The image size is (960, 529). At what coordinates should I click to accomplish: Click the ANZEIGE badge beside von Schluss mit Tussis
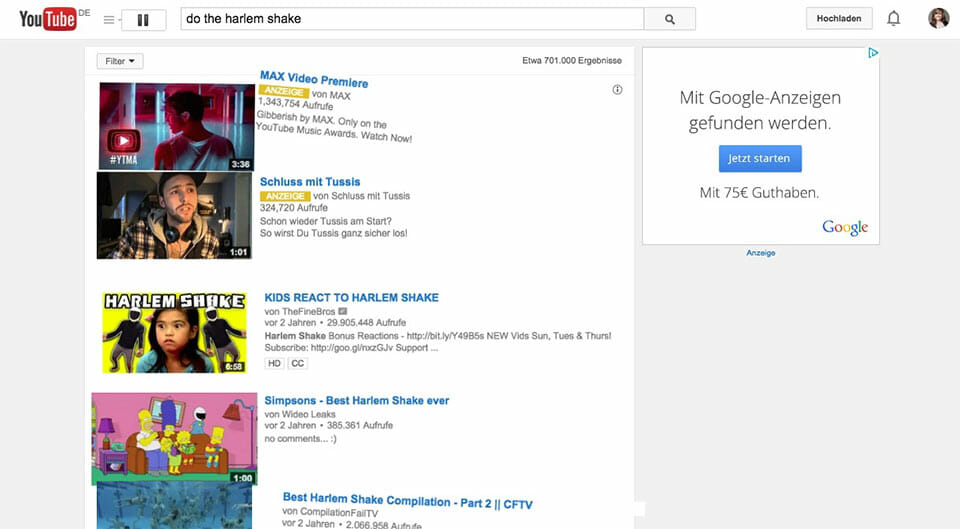pos(285,196)
